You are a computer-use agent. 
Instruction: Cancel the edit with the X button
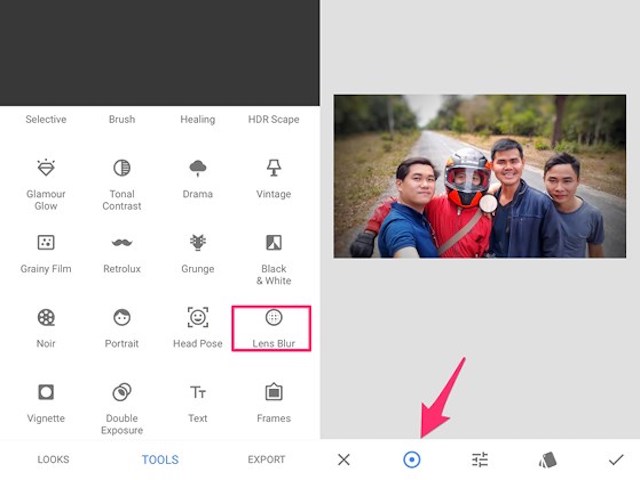click(344, 460)
